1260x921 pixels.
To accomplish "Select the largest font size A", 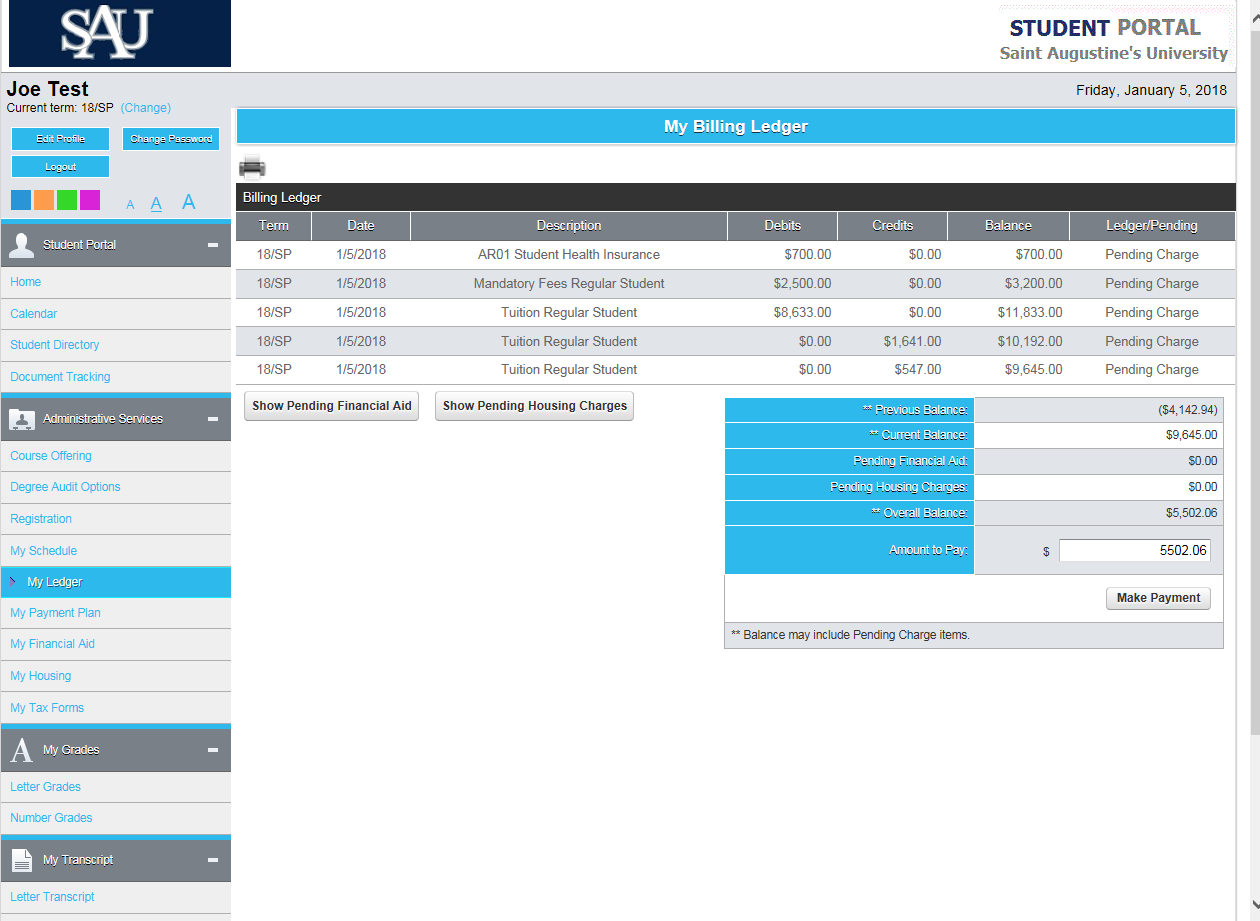I will [x=188, y=203].
